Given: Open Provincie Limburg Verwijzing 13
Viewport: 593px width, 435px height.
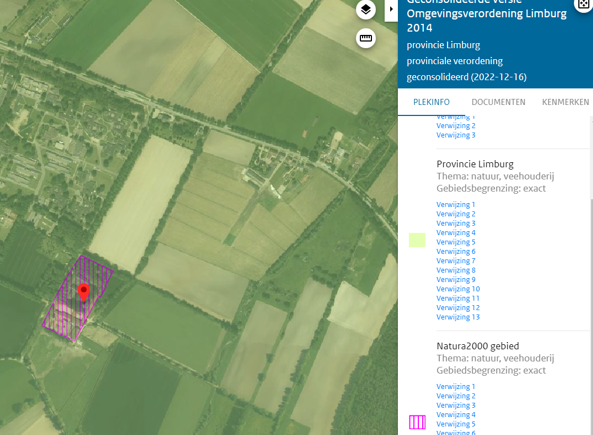Looking at the screenshot, I should click(458, 317).
